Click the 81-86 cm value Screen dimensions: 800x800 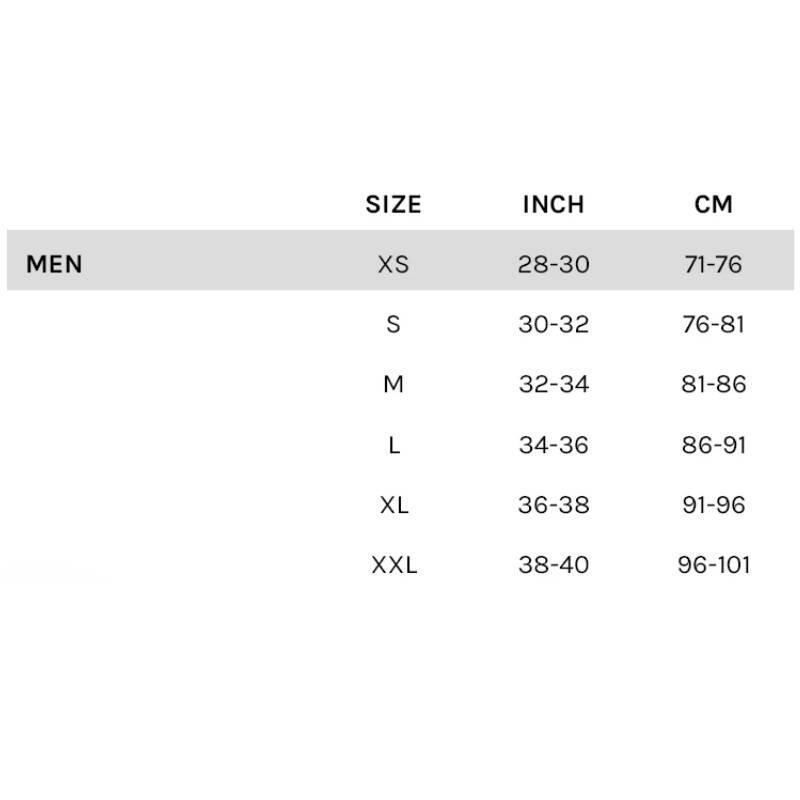point(713,384)
